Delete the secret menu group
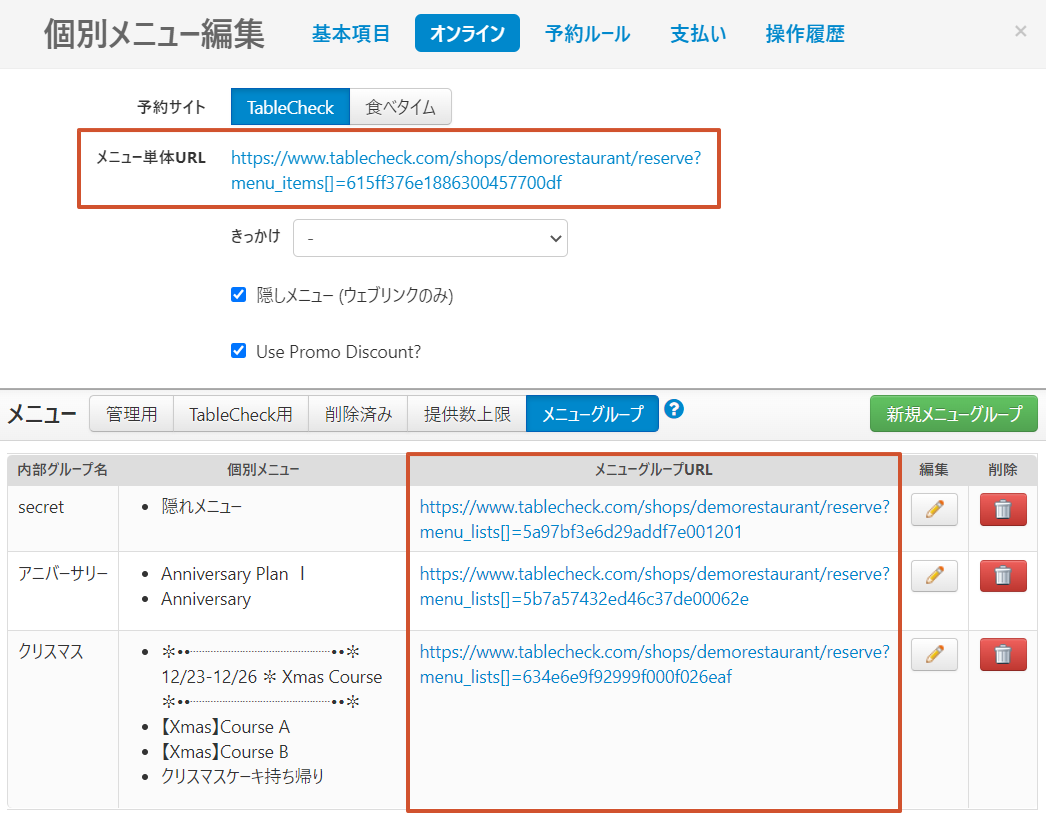Viewport: 1046px width, 823px height. (1003, 510)
